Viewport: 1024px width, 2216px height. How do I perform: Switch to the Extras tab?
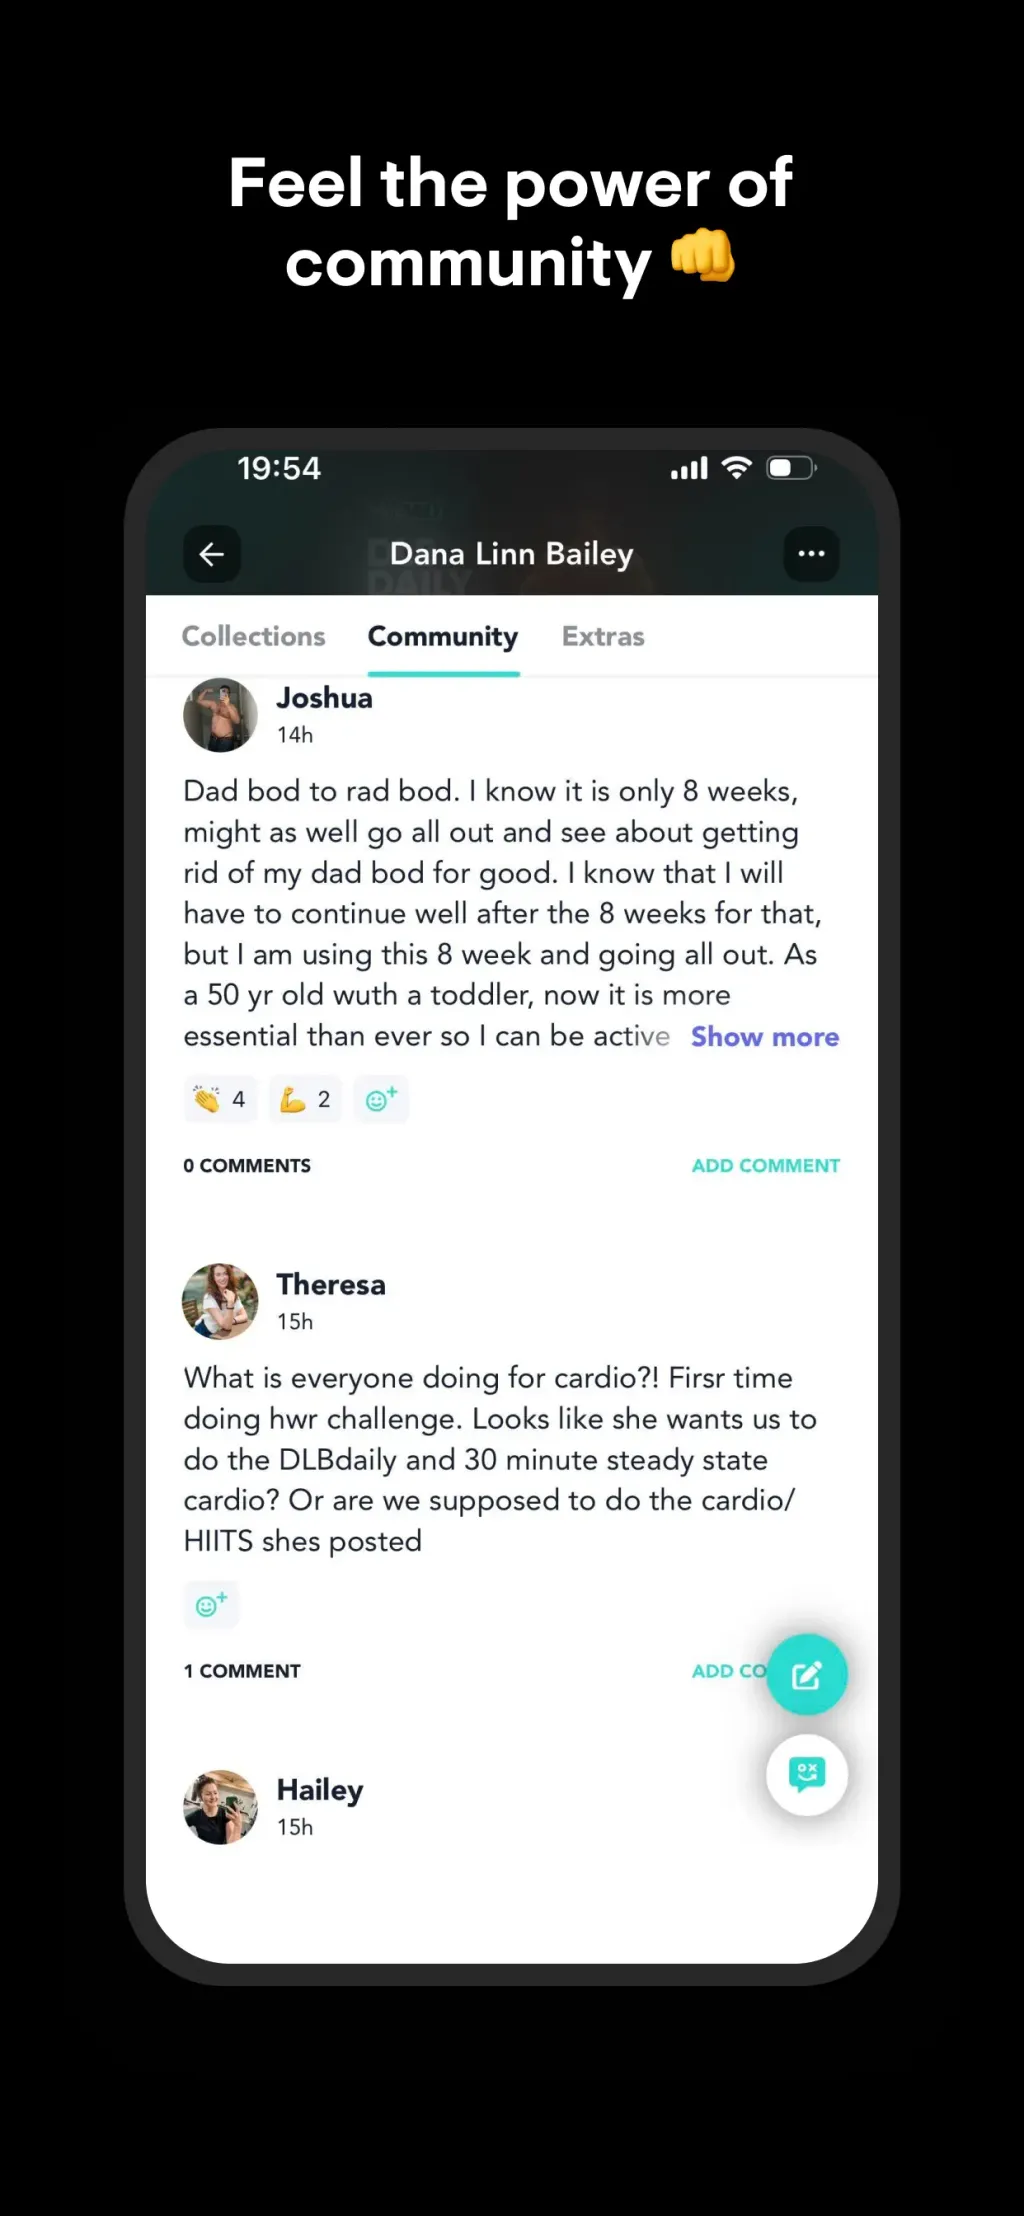(603, 636)
